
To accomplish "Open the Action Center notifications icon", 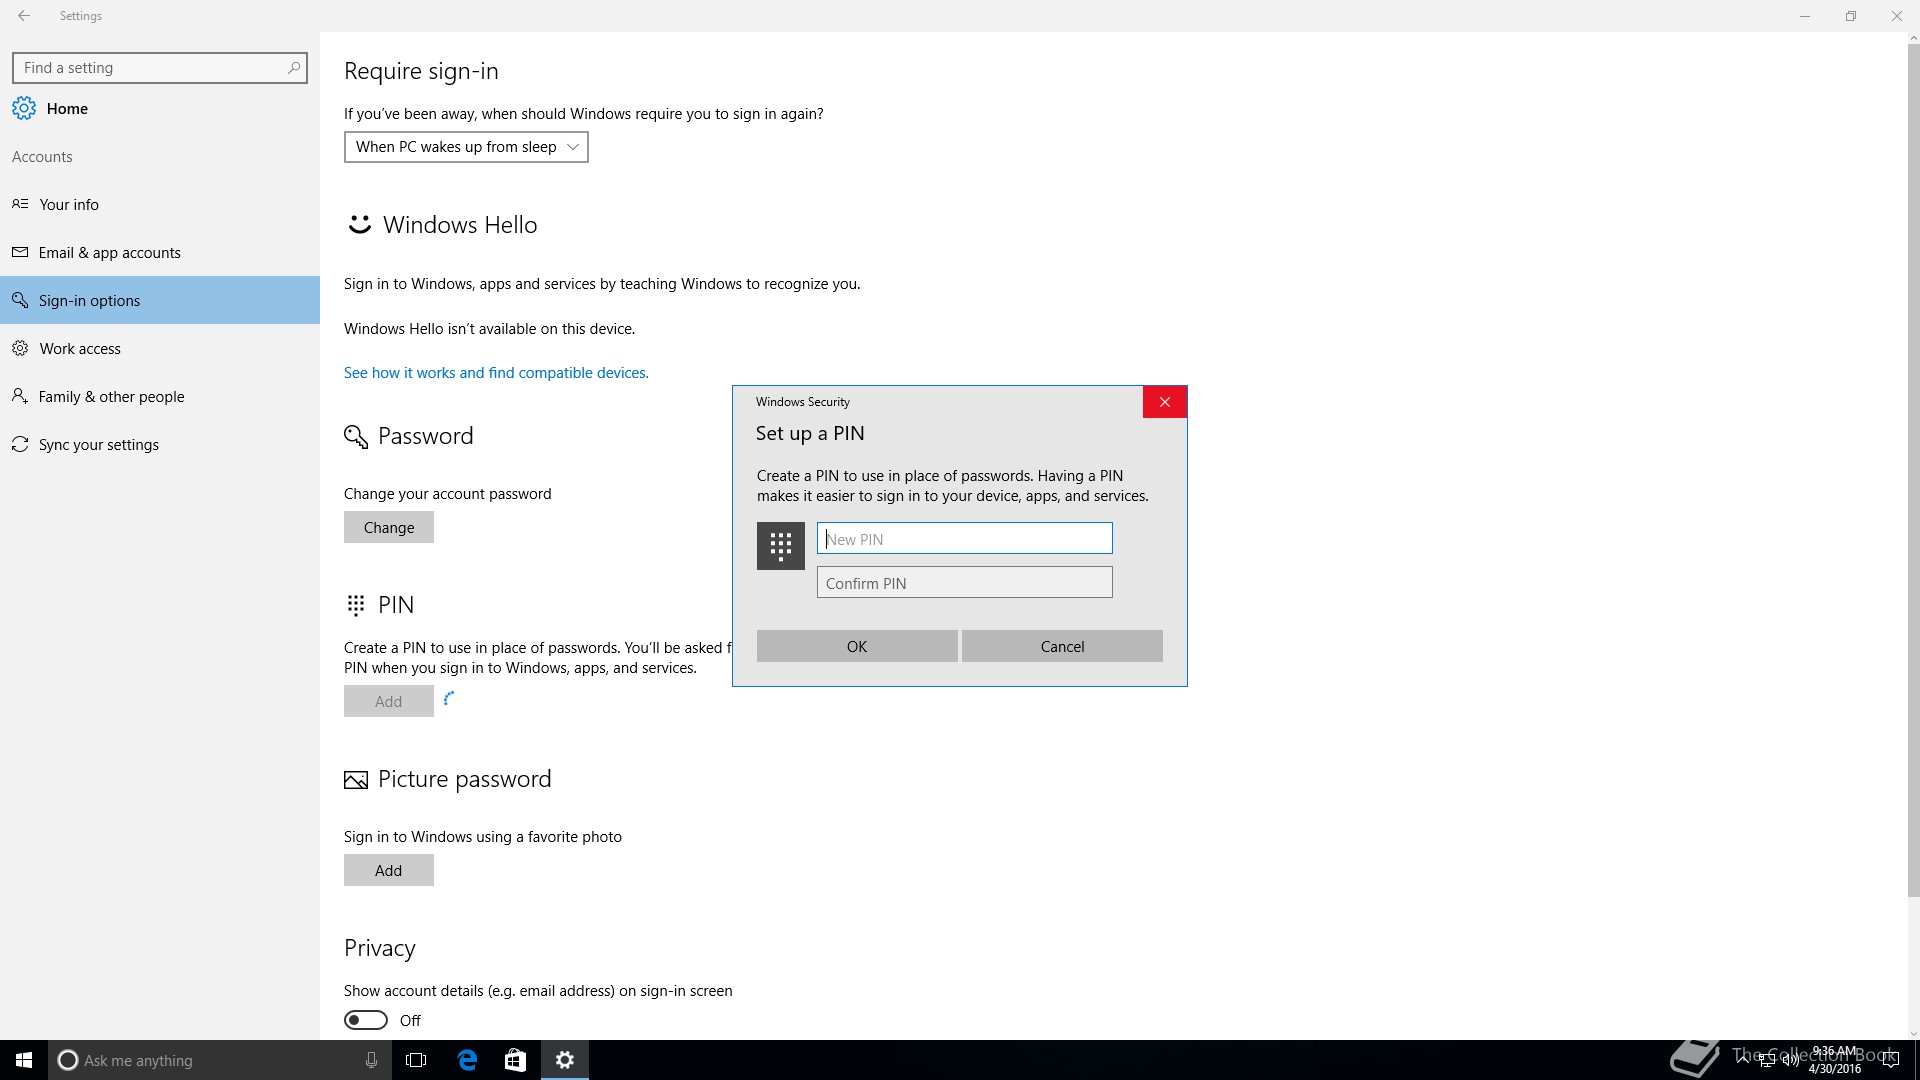I will pos(1893,1060).
